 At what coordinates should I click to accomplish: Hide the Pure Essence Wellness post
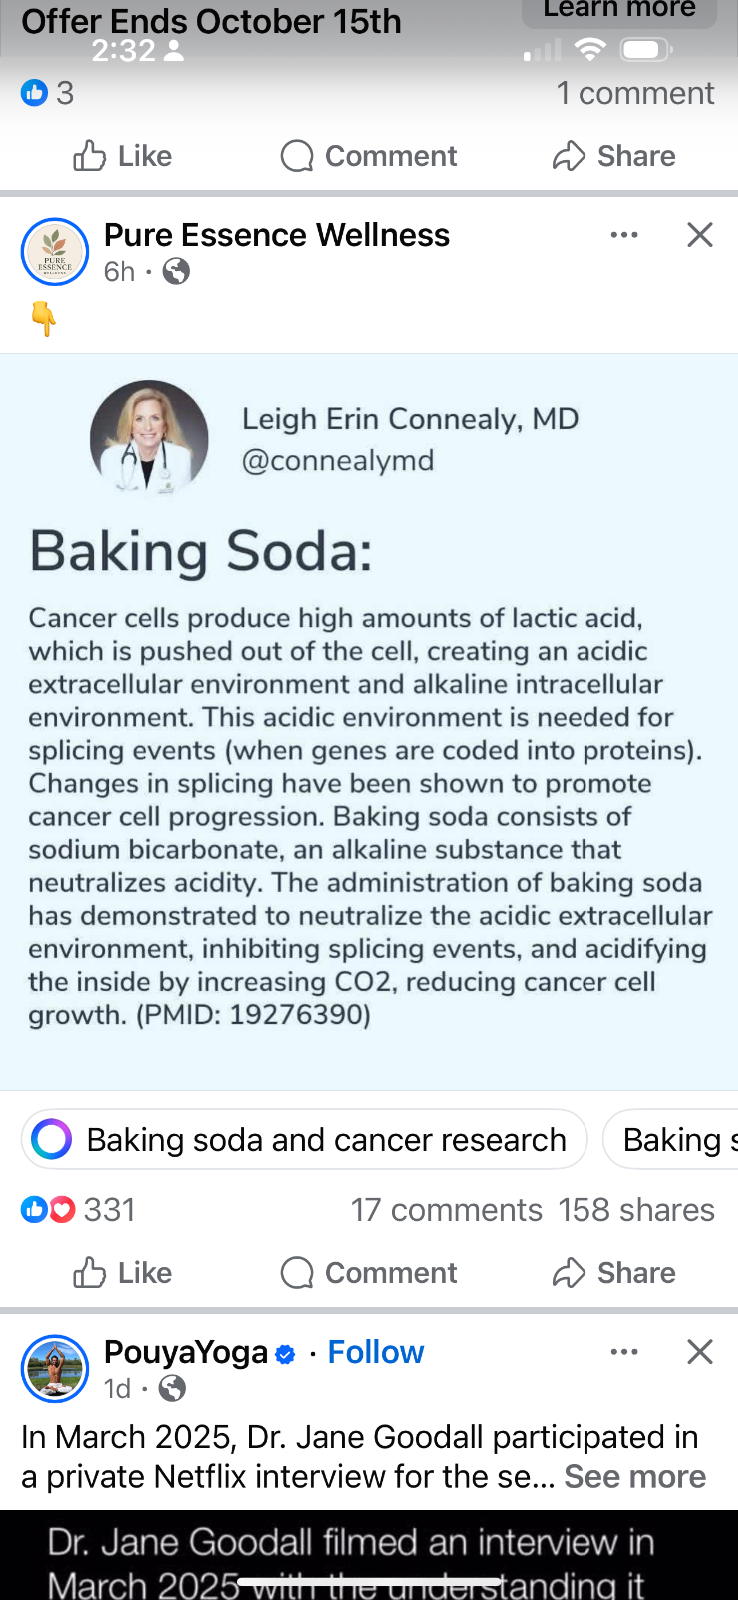click(x=700, y=235)
